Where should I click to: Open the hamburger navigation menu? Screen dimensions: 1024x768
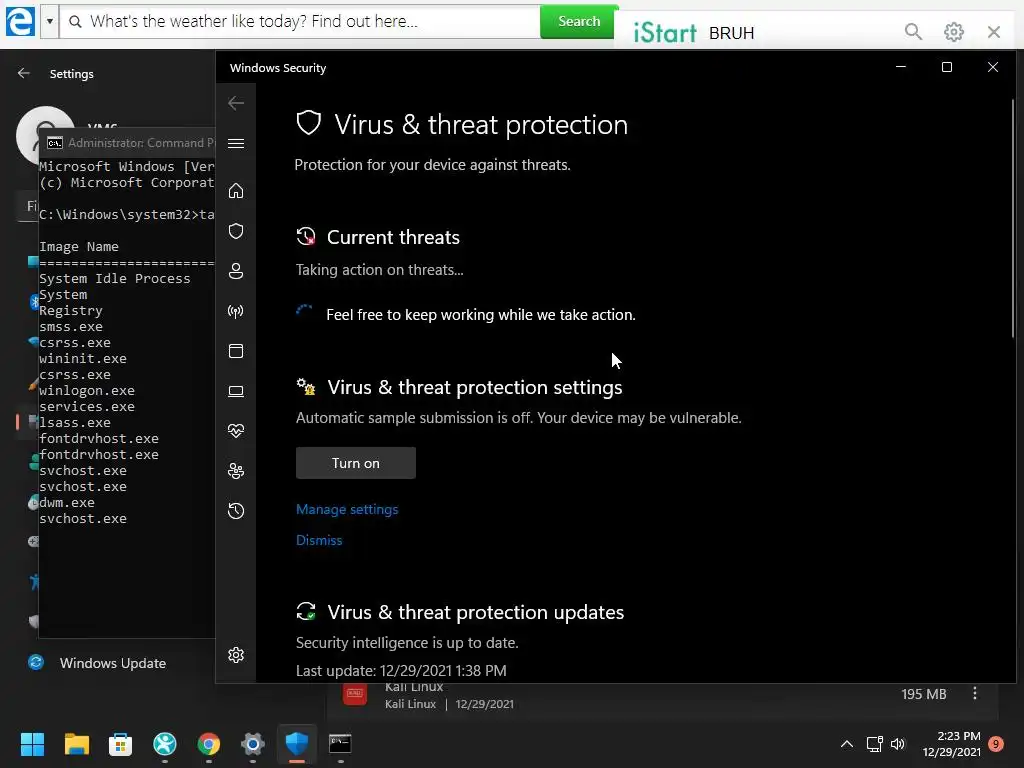236,144
